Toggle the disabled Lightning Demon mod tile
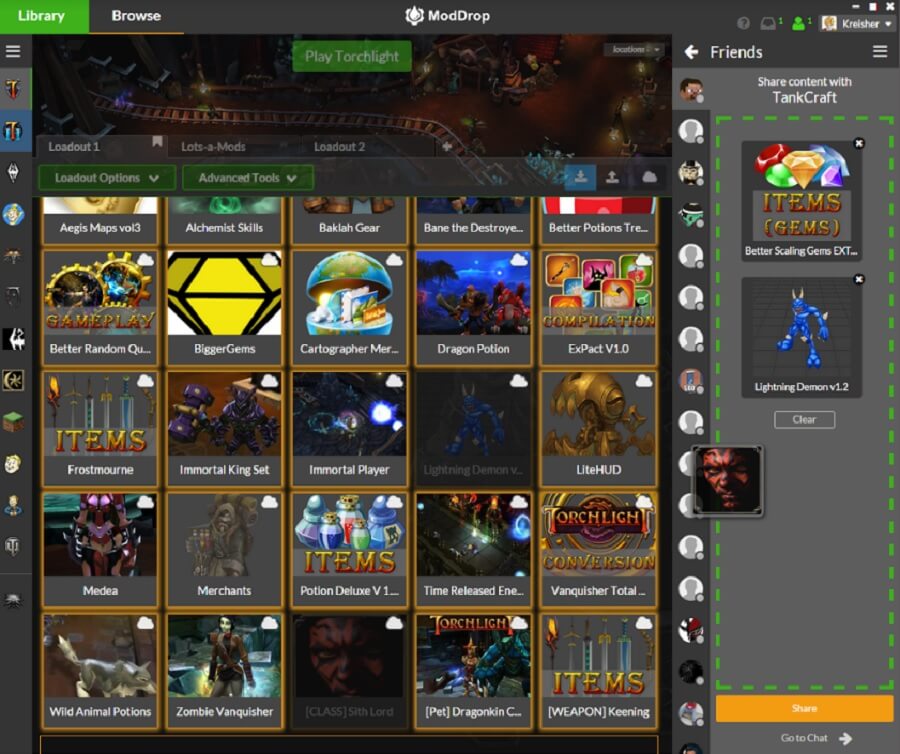Image resolution: width=900 pixels, height=754 pixels. click(x=474, y=428)
